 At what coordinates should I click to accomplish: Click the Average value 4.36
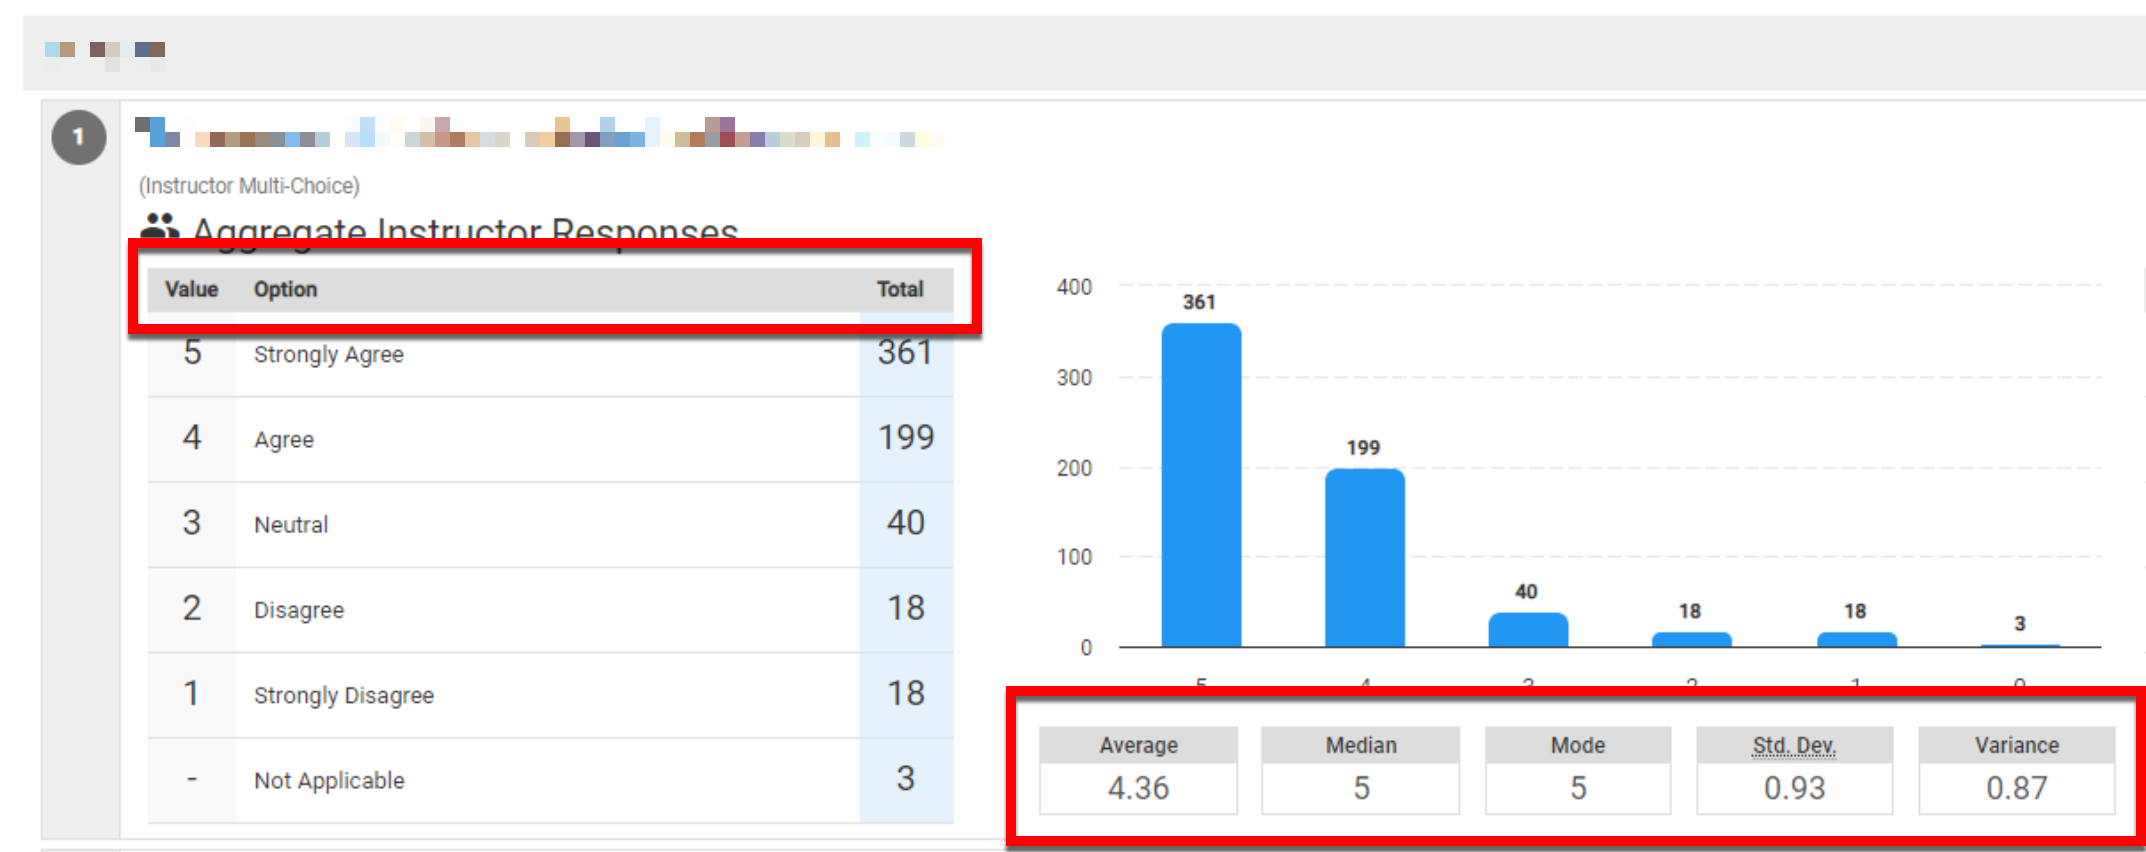point(1138,788)
